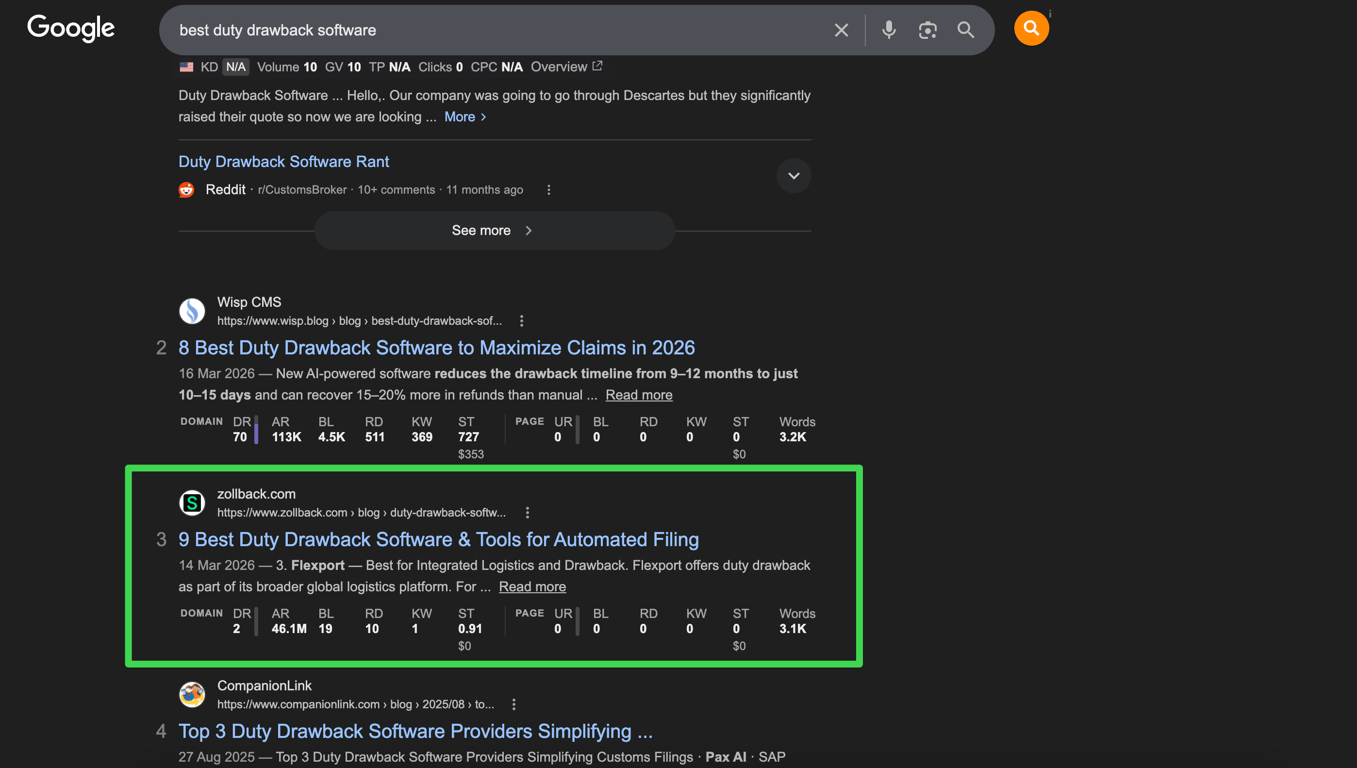Image resolution: width=1357 pixels, height=768 pixels.
Task: Open 9 Best Duty Drawback Software & Tools result
Action: [439, 540]
